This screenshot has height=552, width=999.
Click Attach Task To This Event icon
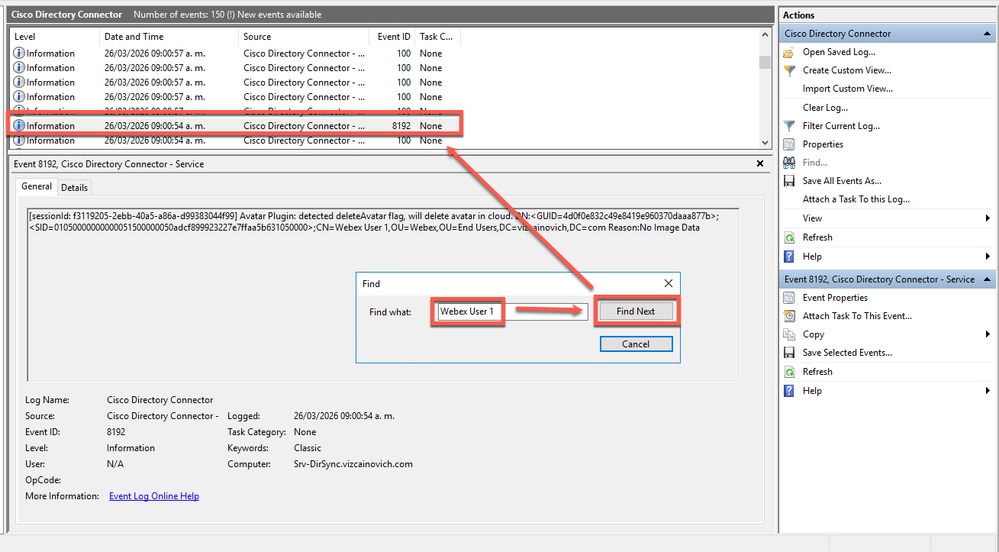click(x=789, y=316)
